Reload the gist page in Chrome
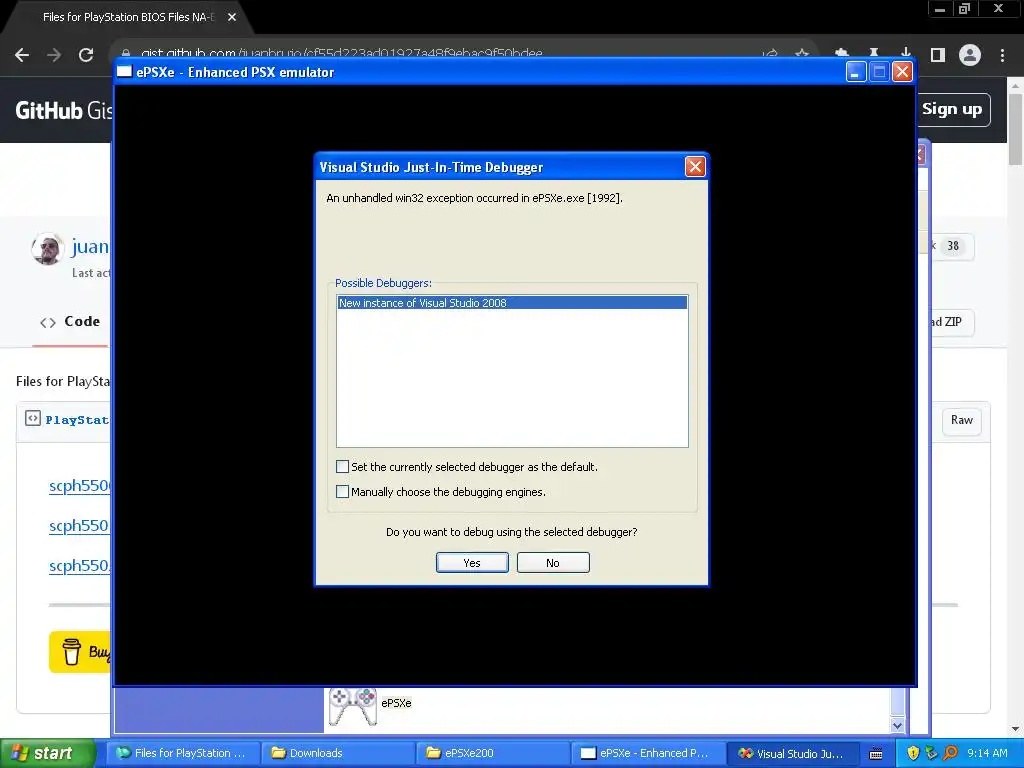 click(x=86, y=55)
